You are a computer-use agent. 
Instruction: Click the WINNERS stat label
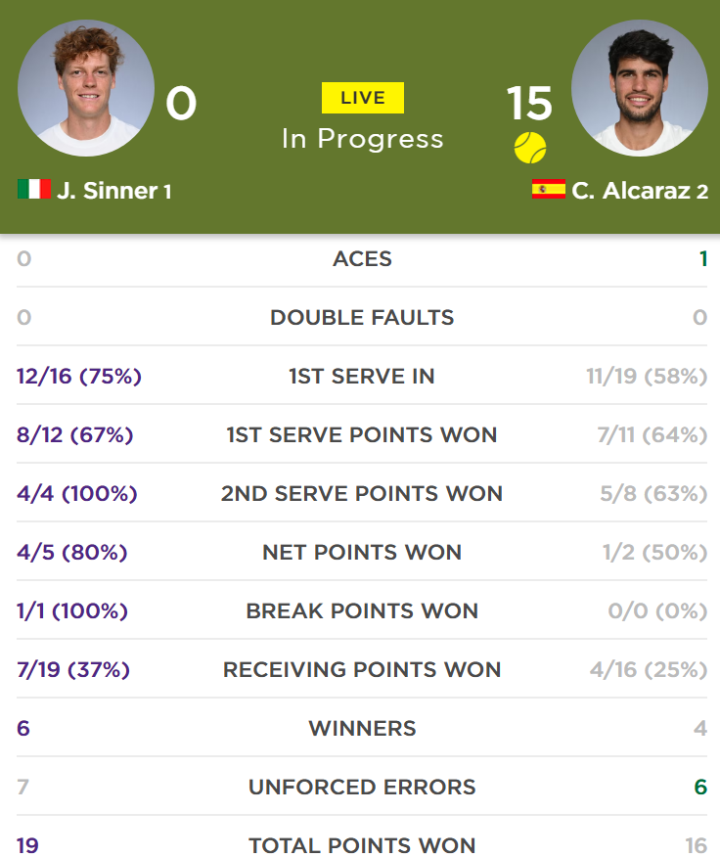(362, 729)
